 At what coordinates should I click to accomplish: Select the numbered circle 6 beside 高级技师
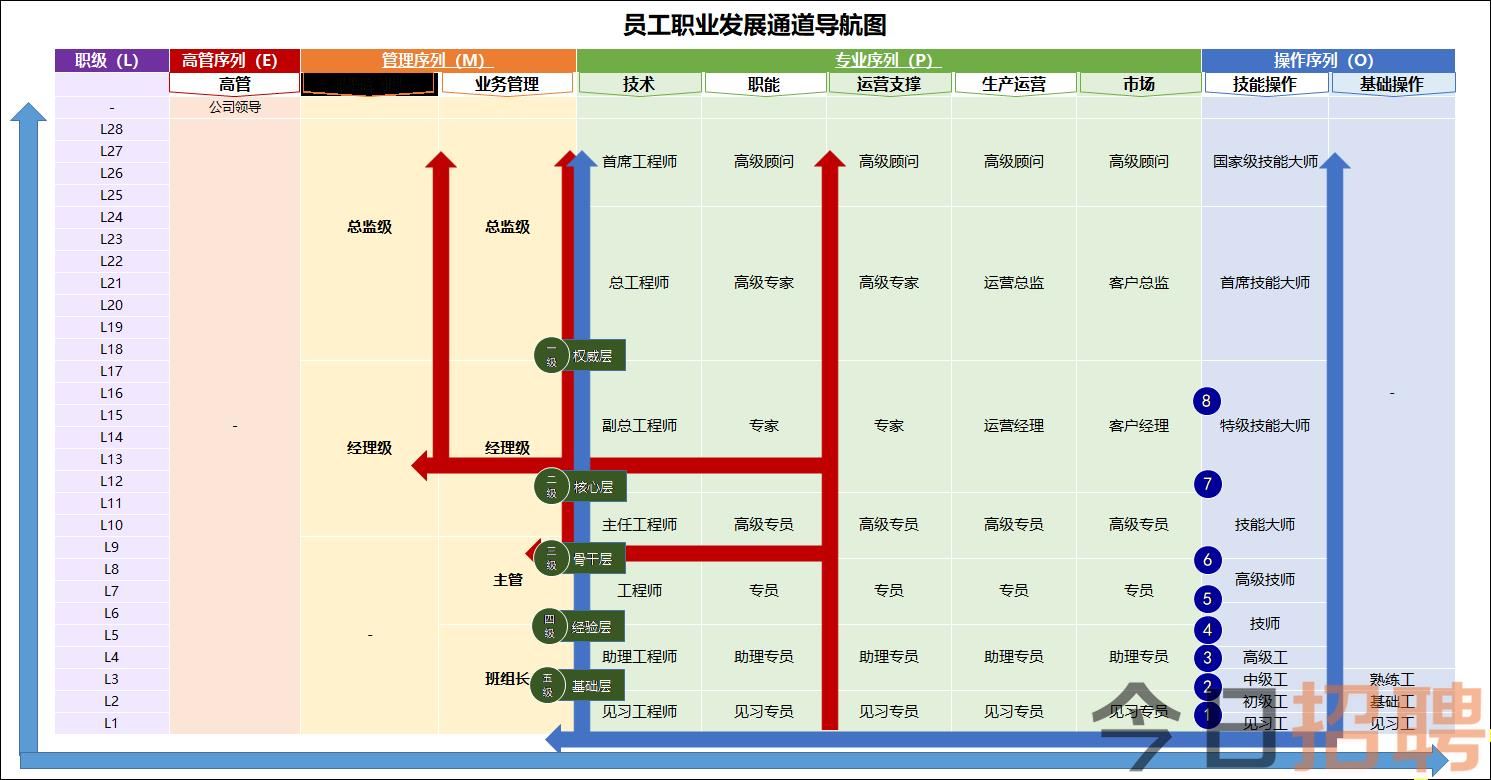(x=1208, y=560)
